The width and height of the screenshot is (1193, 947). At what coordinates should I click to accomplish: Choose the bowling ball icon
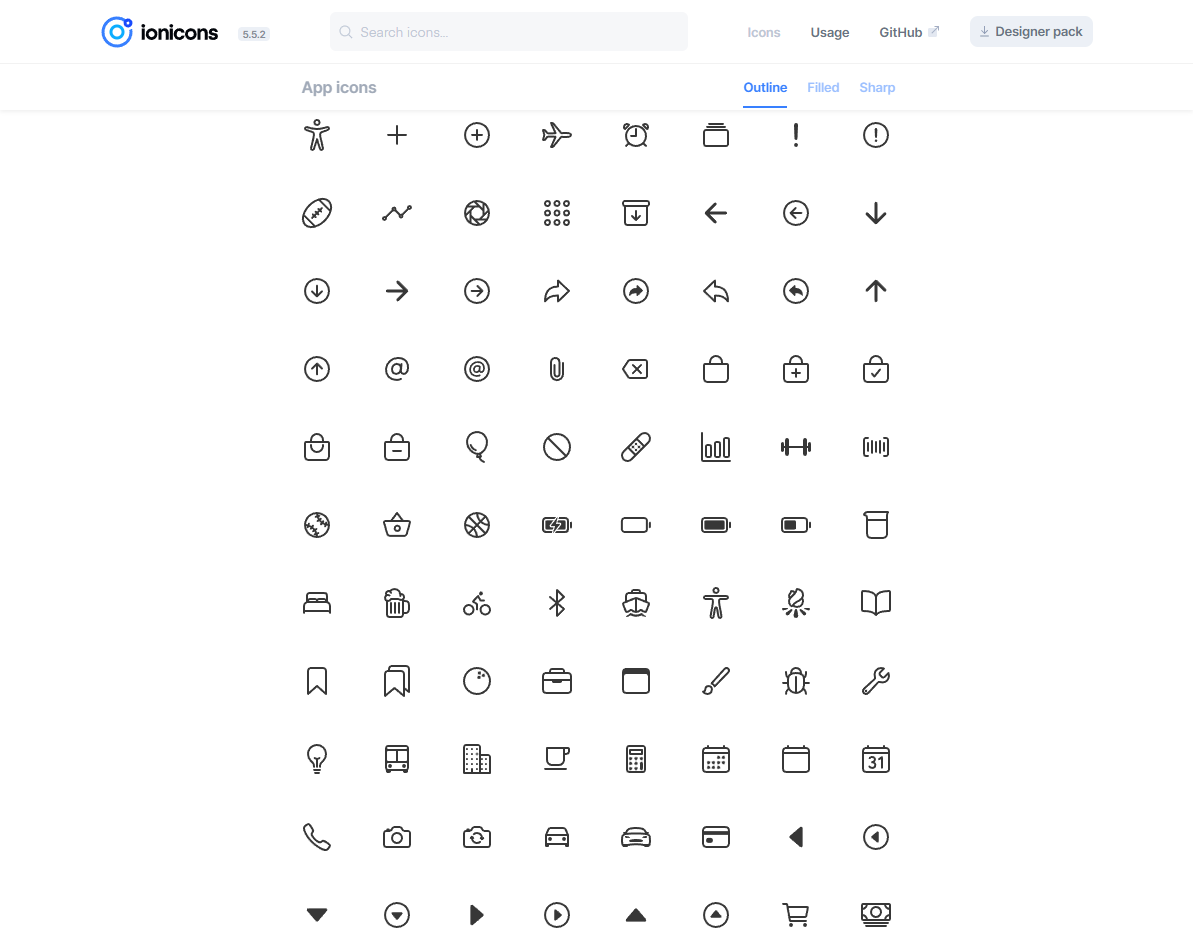pyautogui.click(x=476, y=681)
